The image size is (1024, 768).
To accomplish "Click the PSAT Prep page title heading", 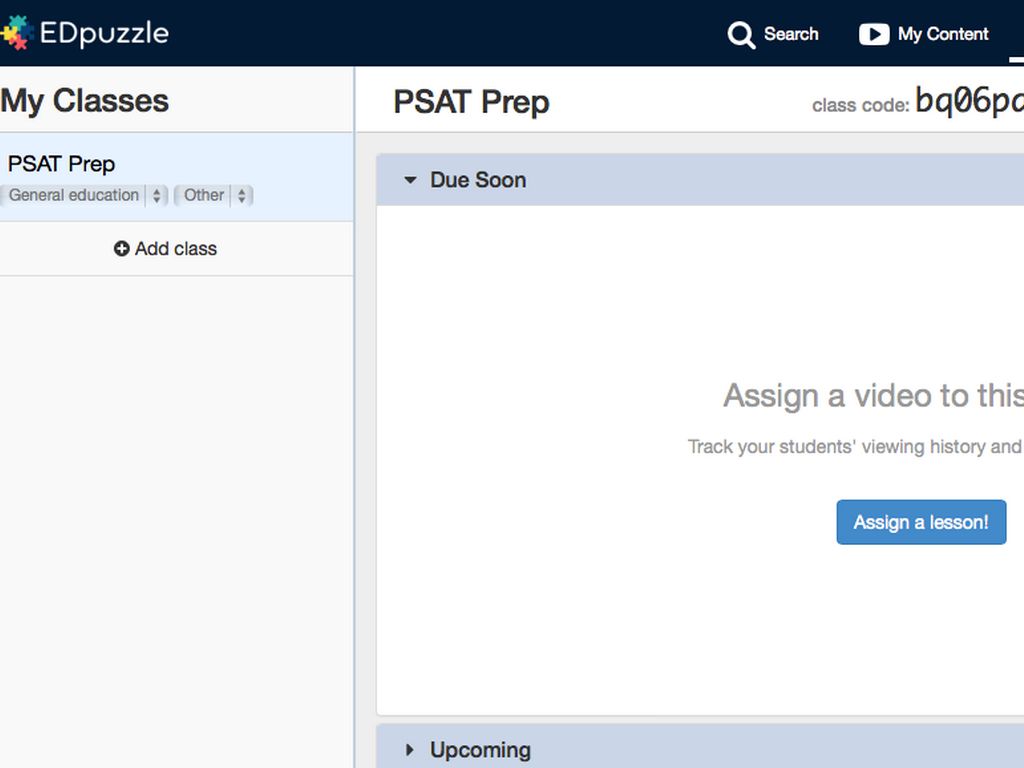I will tap(471, 102).
